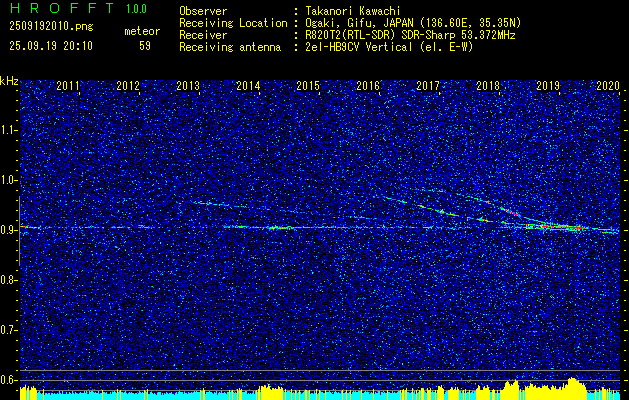Click the meteor count value 59
Image resolution: width=629 pixels, height=400 pixels.
pos(145,46)
